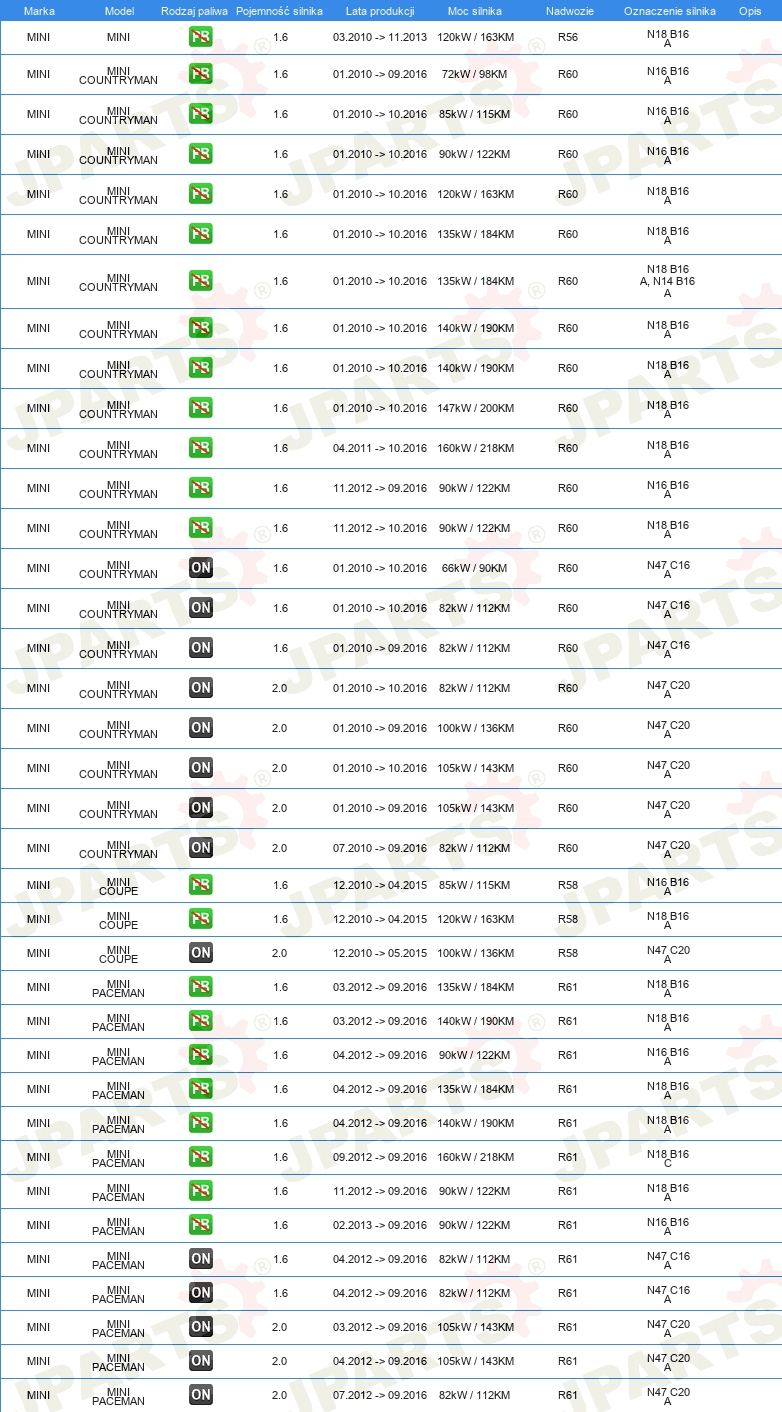Click petrol icon in Countryman 11.2012 -> 09.2016 row
Viewport: 782px width, 1412px height.
[201, 488]
